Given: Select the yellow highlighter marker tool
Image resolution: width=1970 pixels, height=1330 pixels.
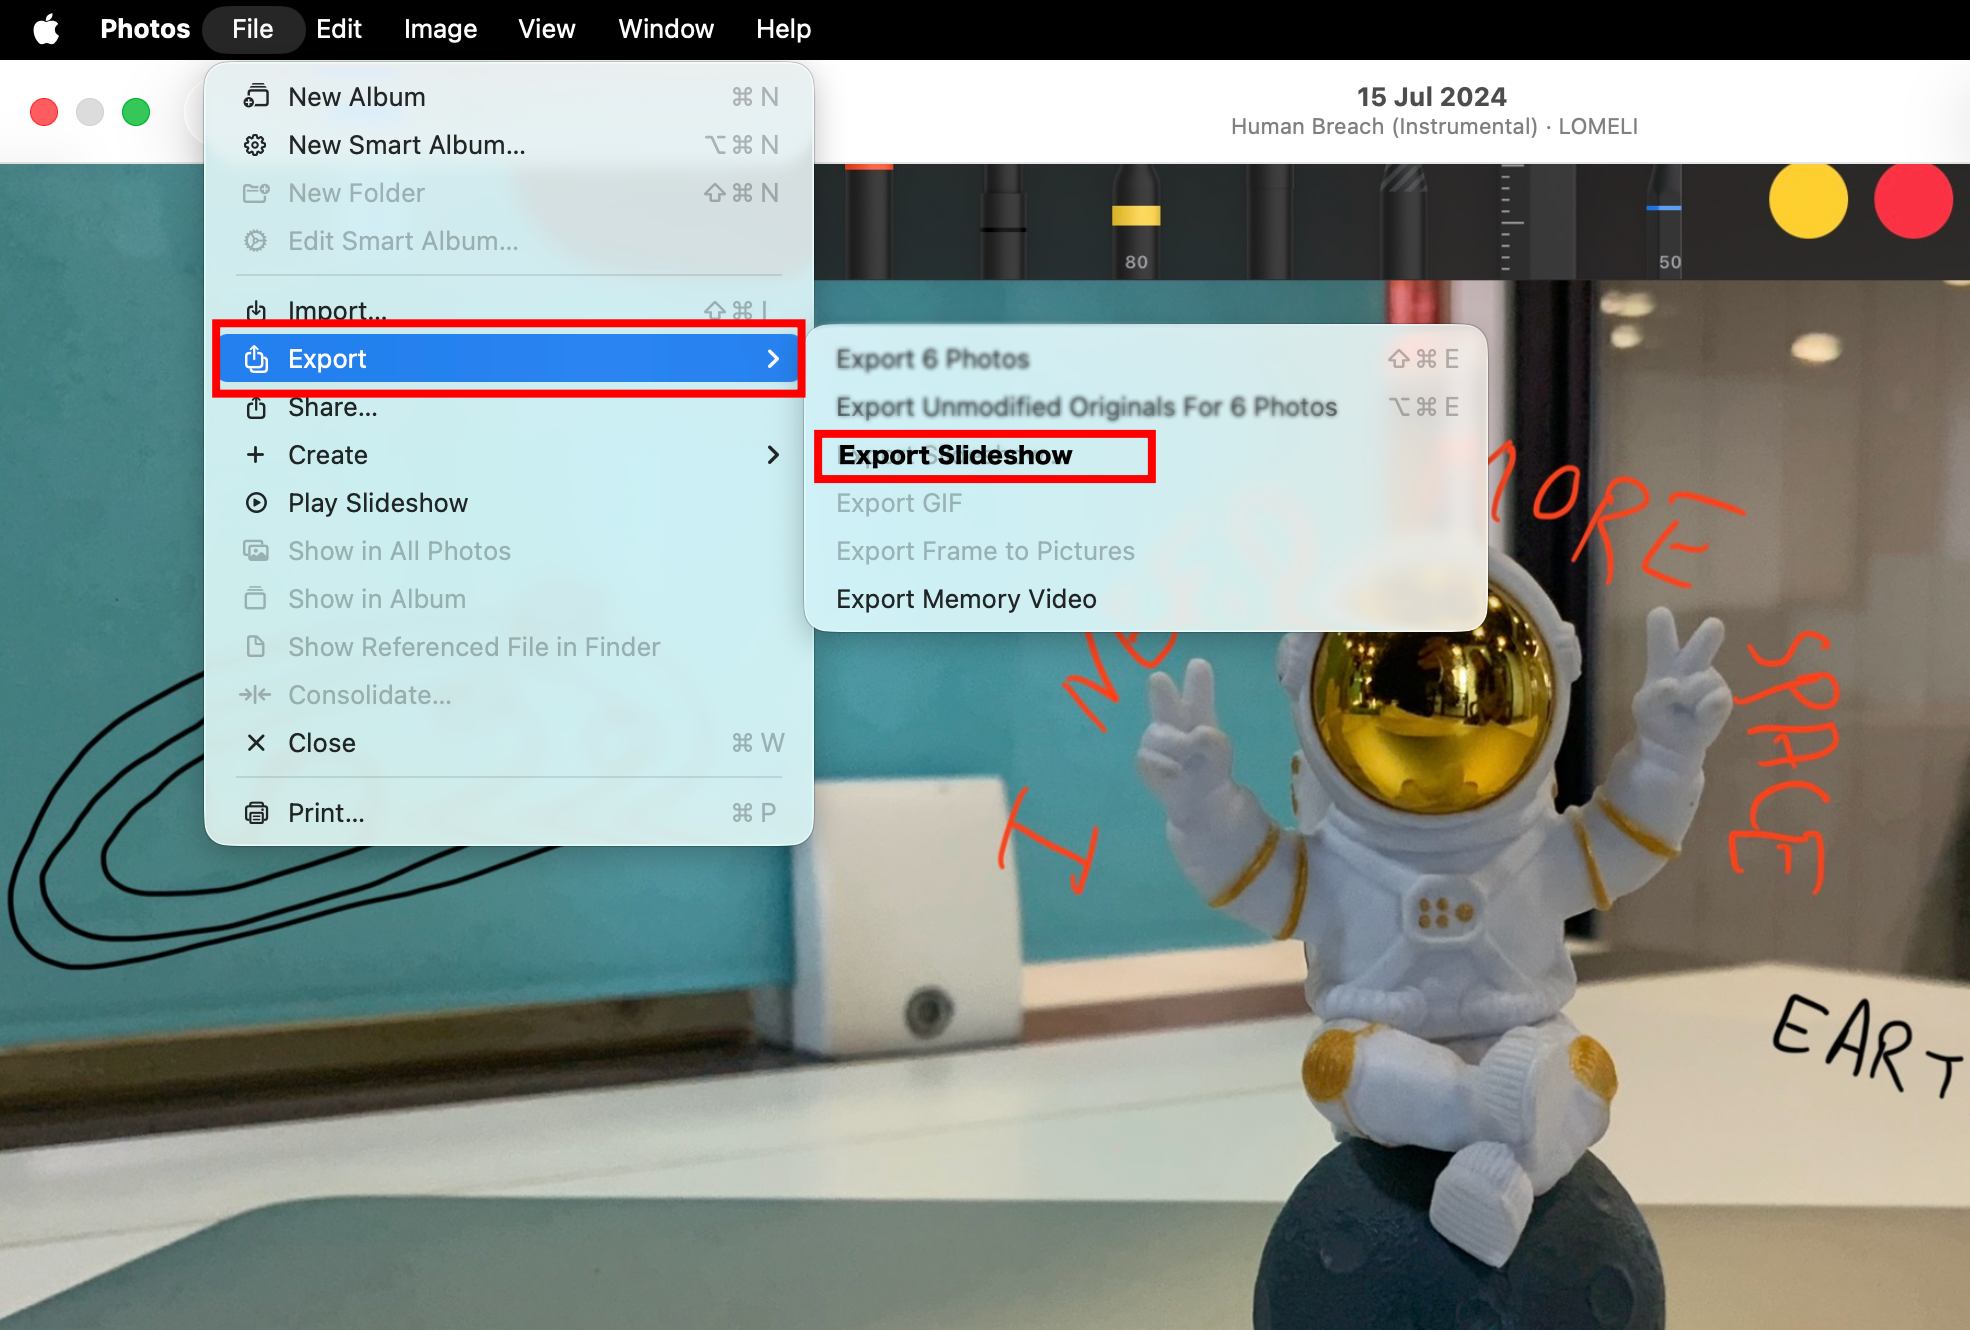Looking at the screenshot, I should tap(1136, 222).
